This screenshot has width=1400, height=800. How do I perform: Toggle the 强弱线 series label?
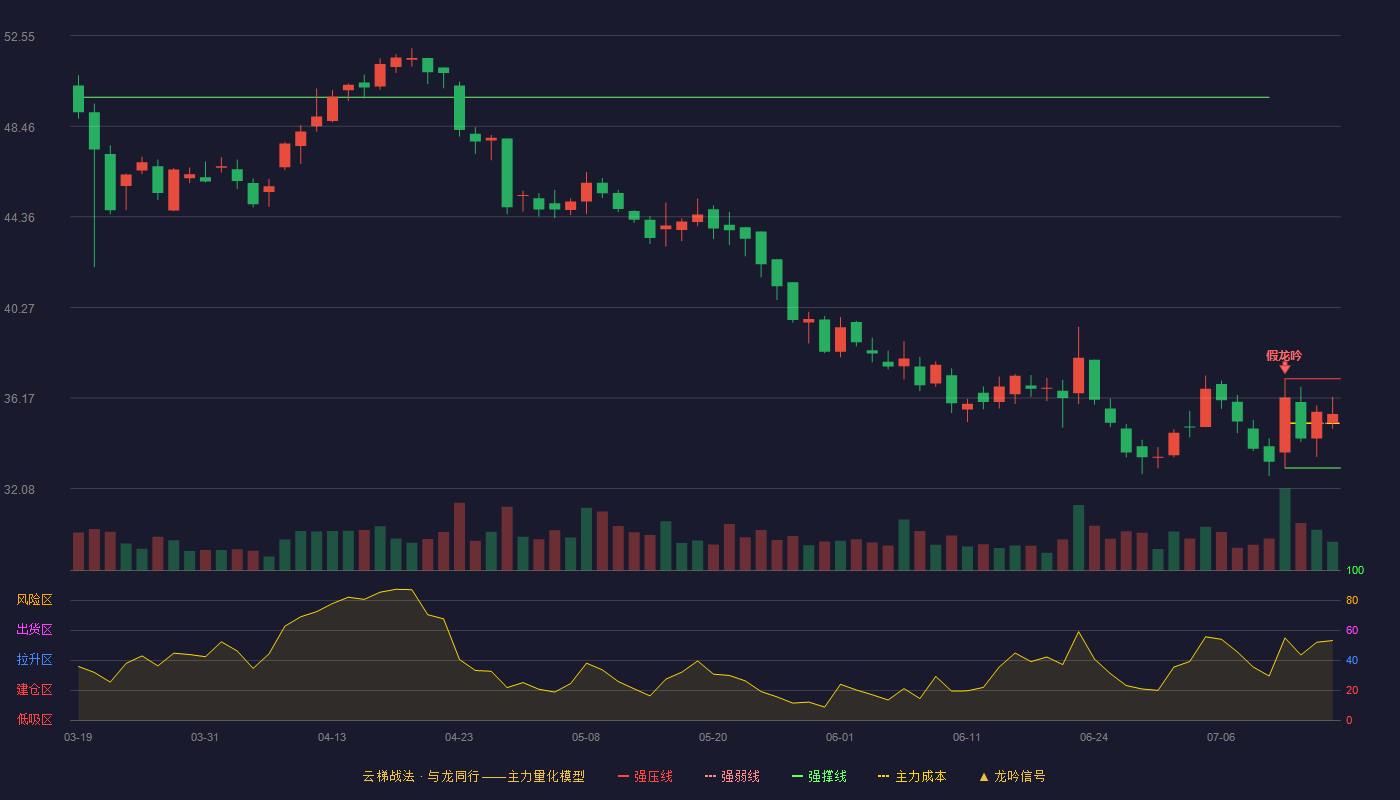[x=740, y=776]
